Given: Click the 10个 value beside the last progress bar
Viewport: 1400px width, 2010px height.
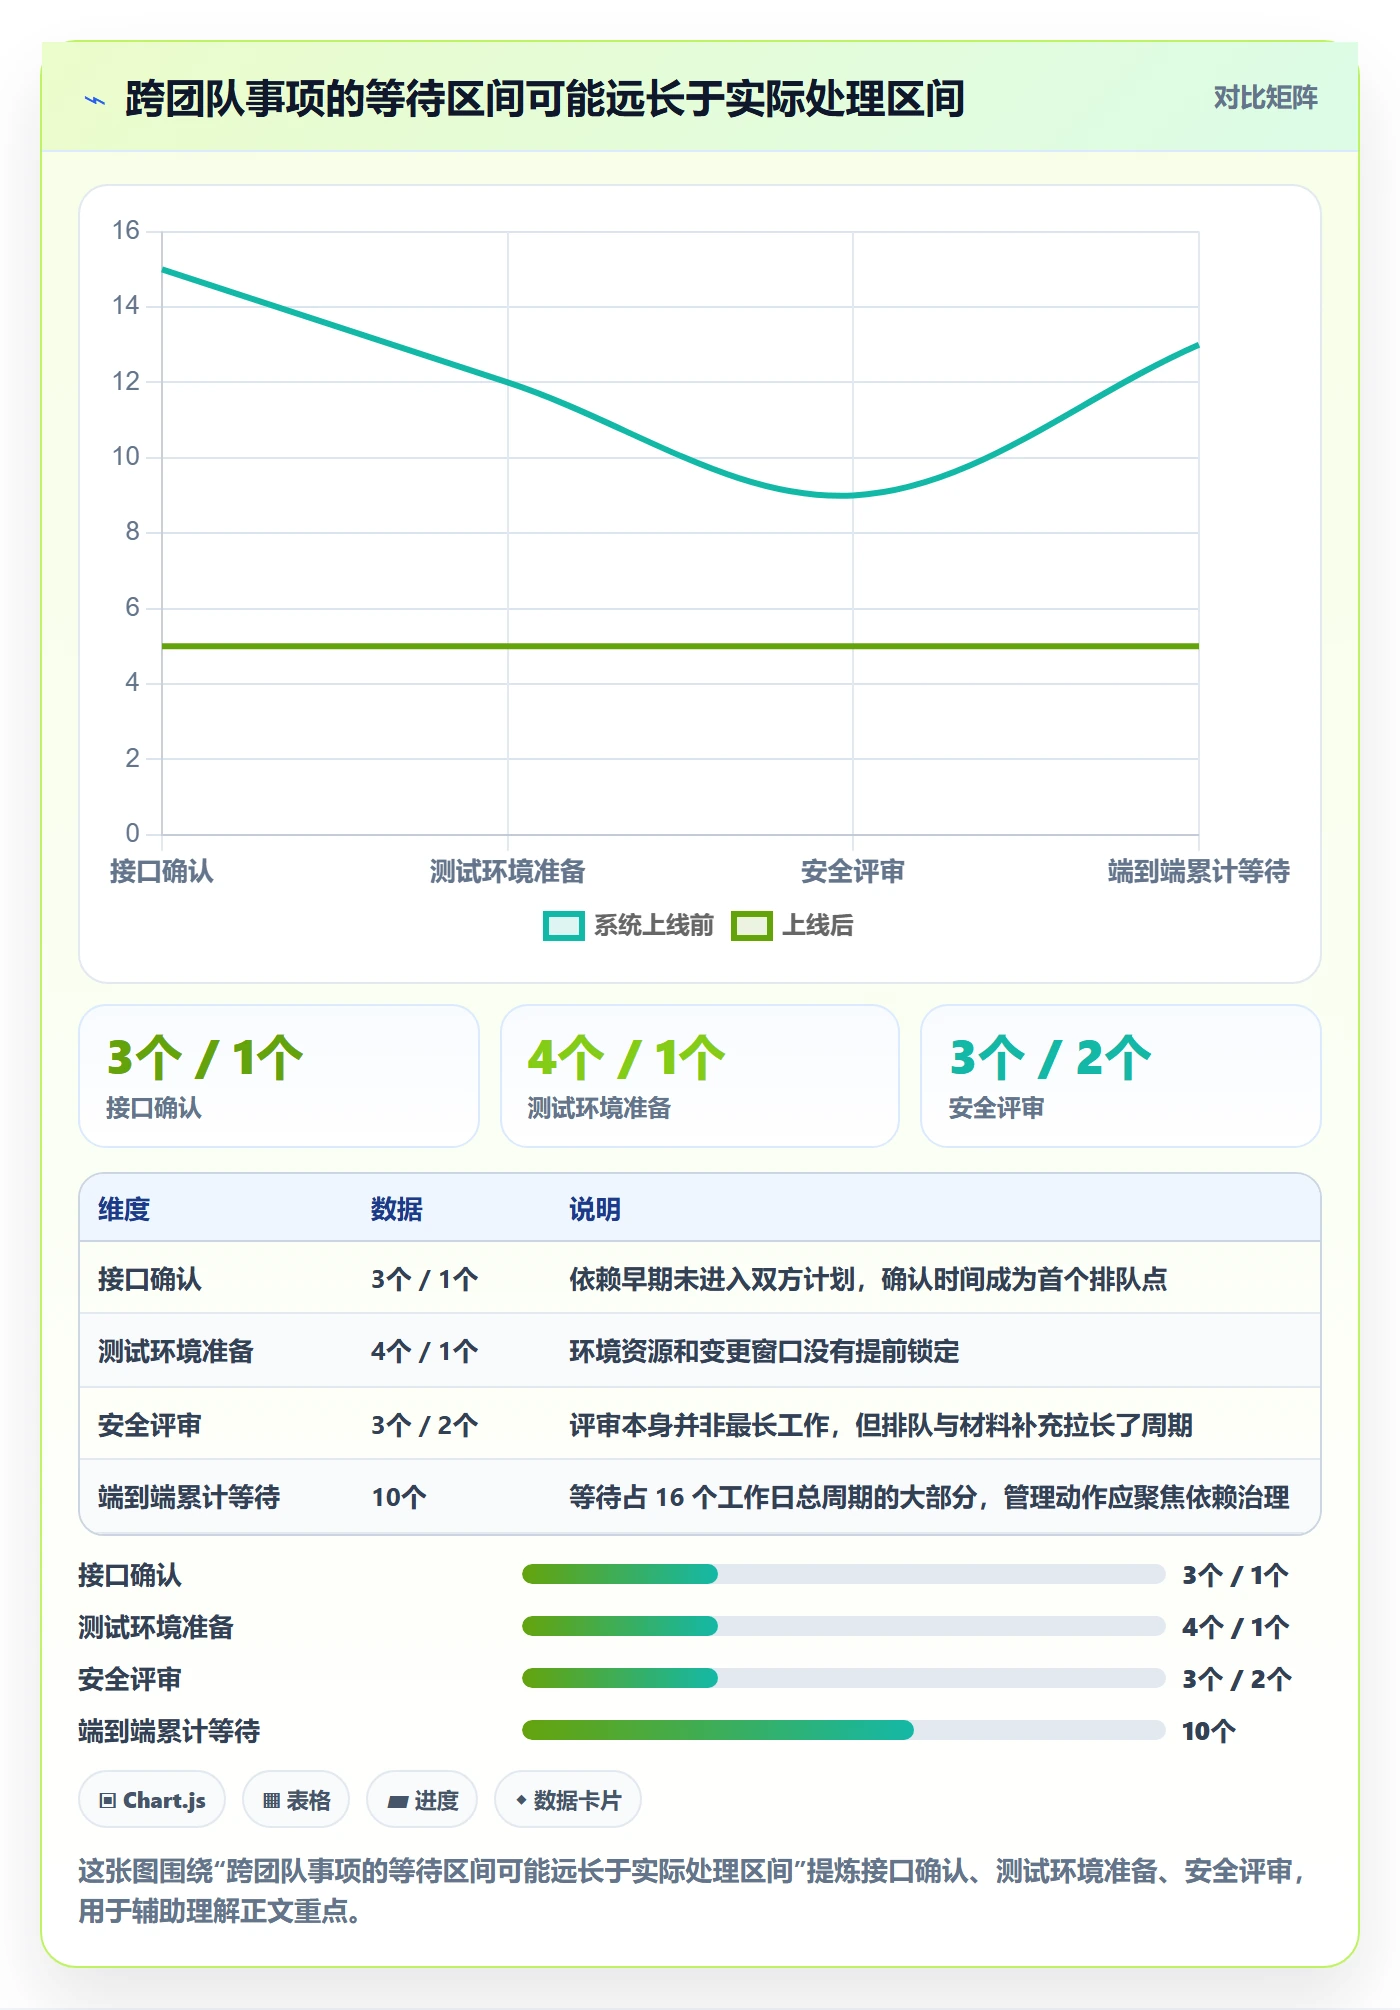Looking at the screenshot, I should [x=1209, y=1731].
